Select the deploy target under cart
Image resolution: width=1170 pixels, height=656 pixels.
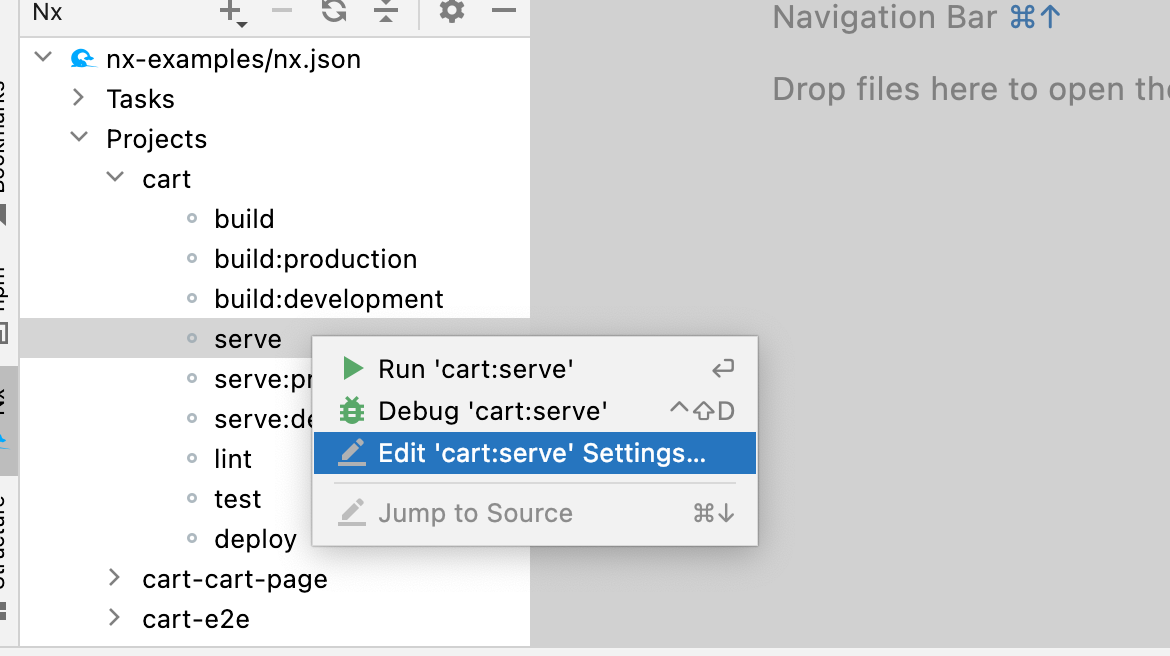(x=255, y=538)
